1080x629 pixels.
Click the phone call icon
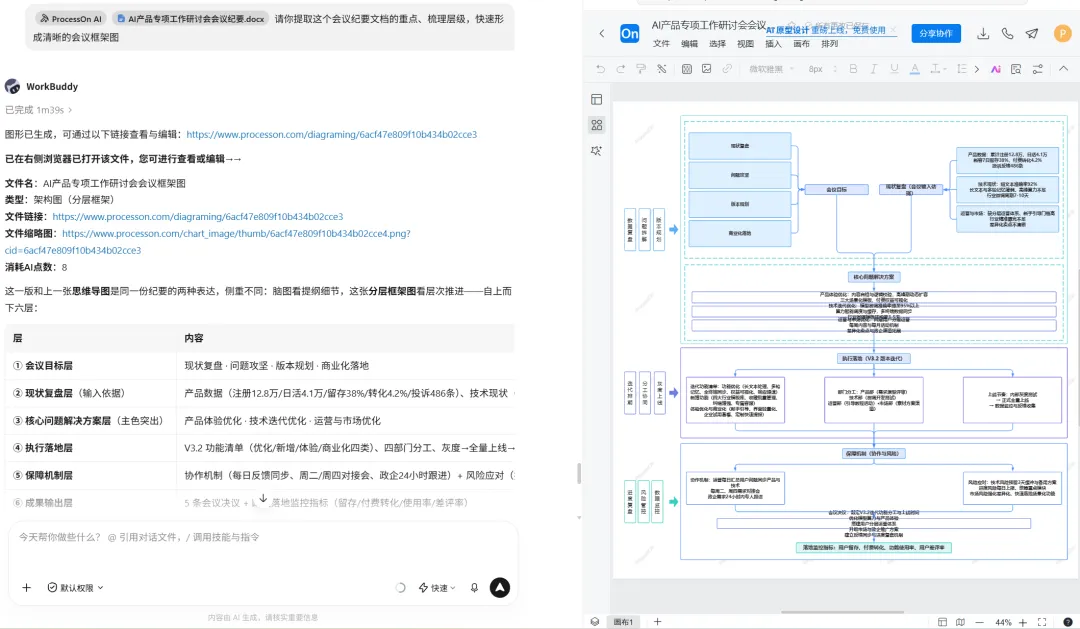coord(1008,33)
